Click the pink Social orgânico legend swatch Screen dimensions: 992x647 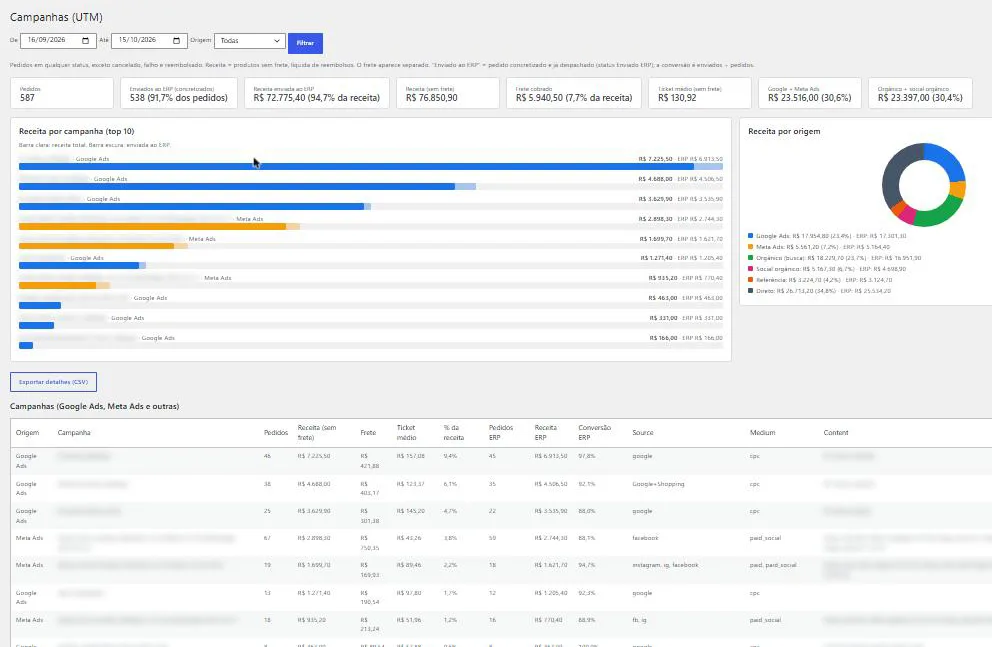(x=751, y=269)
